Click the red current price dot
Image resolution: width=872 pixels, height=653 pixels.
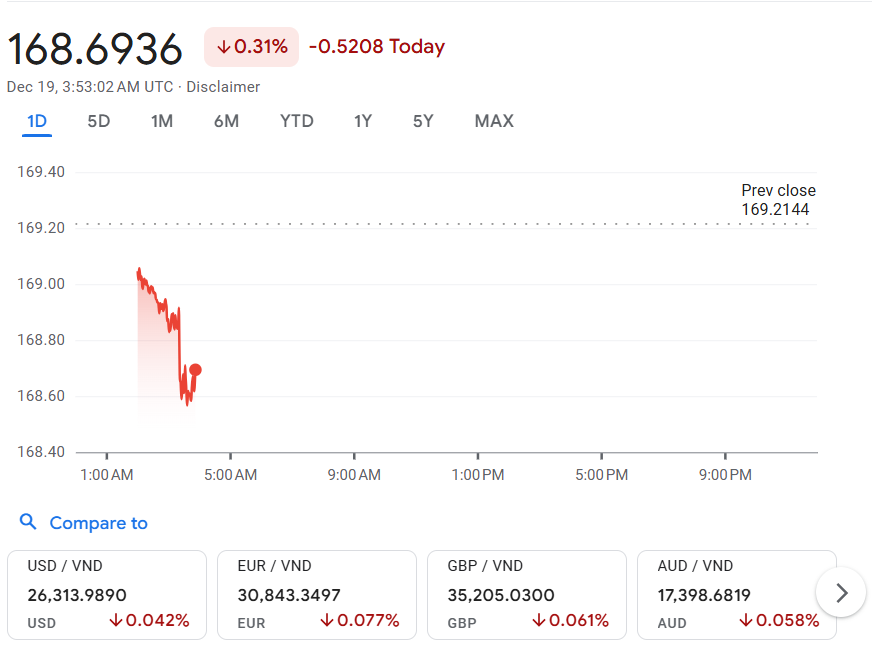[x=195, y=370]
